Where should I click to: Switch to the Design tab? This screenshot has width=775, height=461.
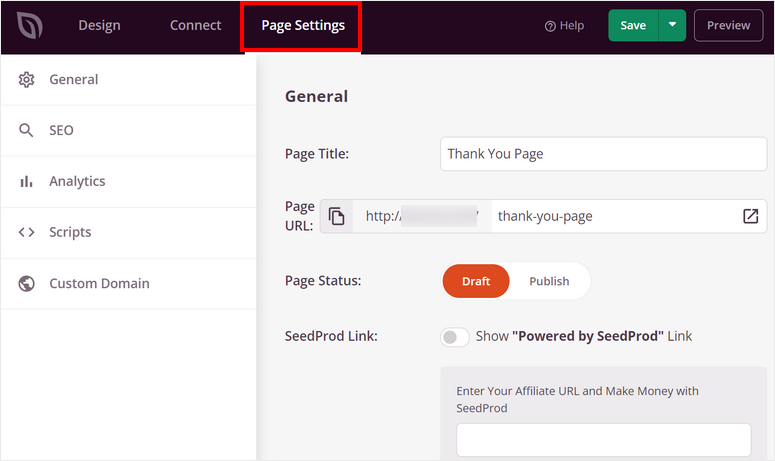(100, 26)
